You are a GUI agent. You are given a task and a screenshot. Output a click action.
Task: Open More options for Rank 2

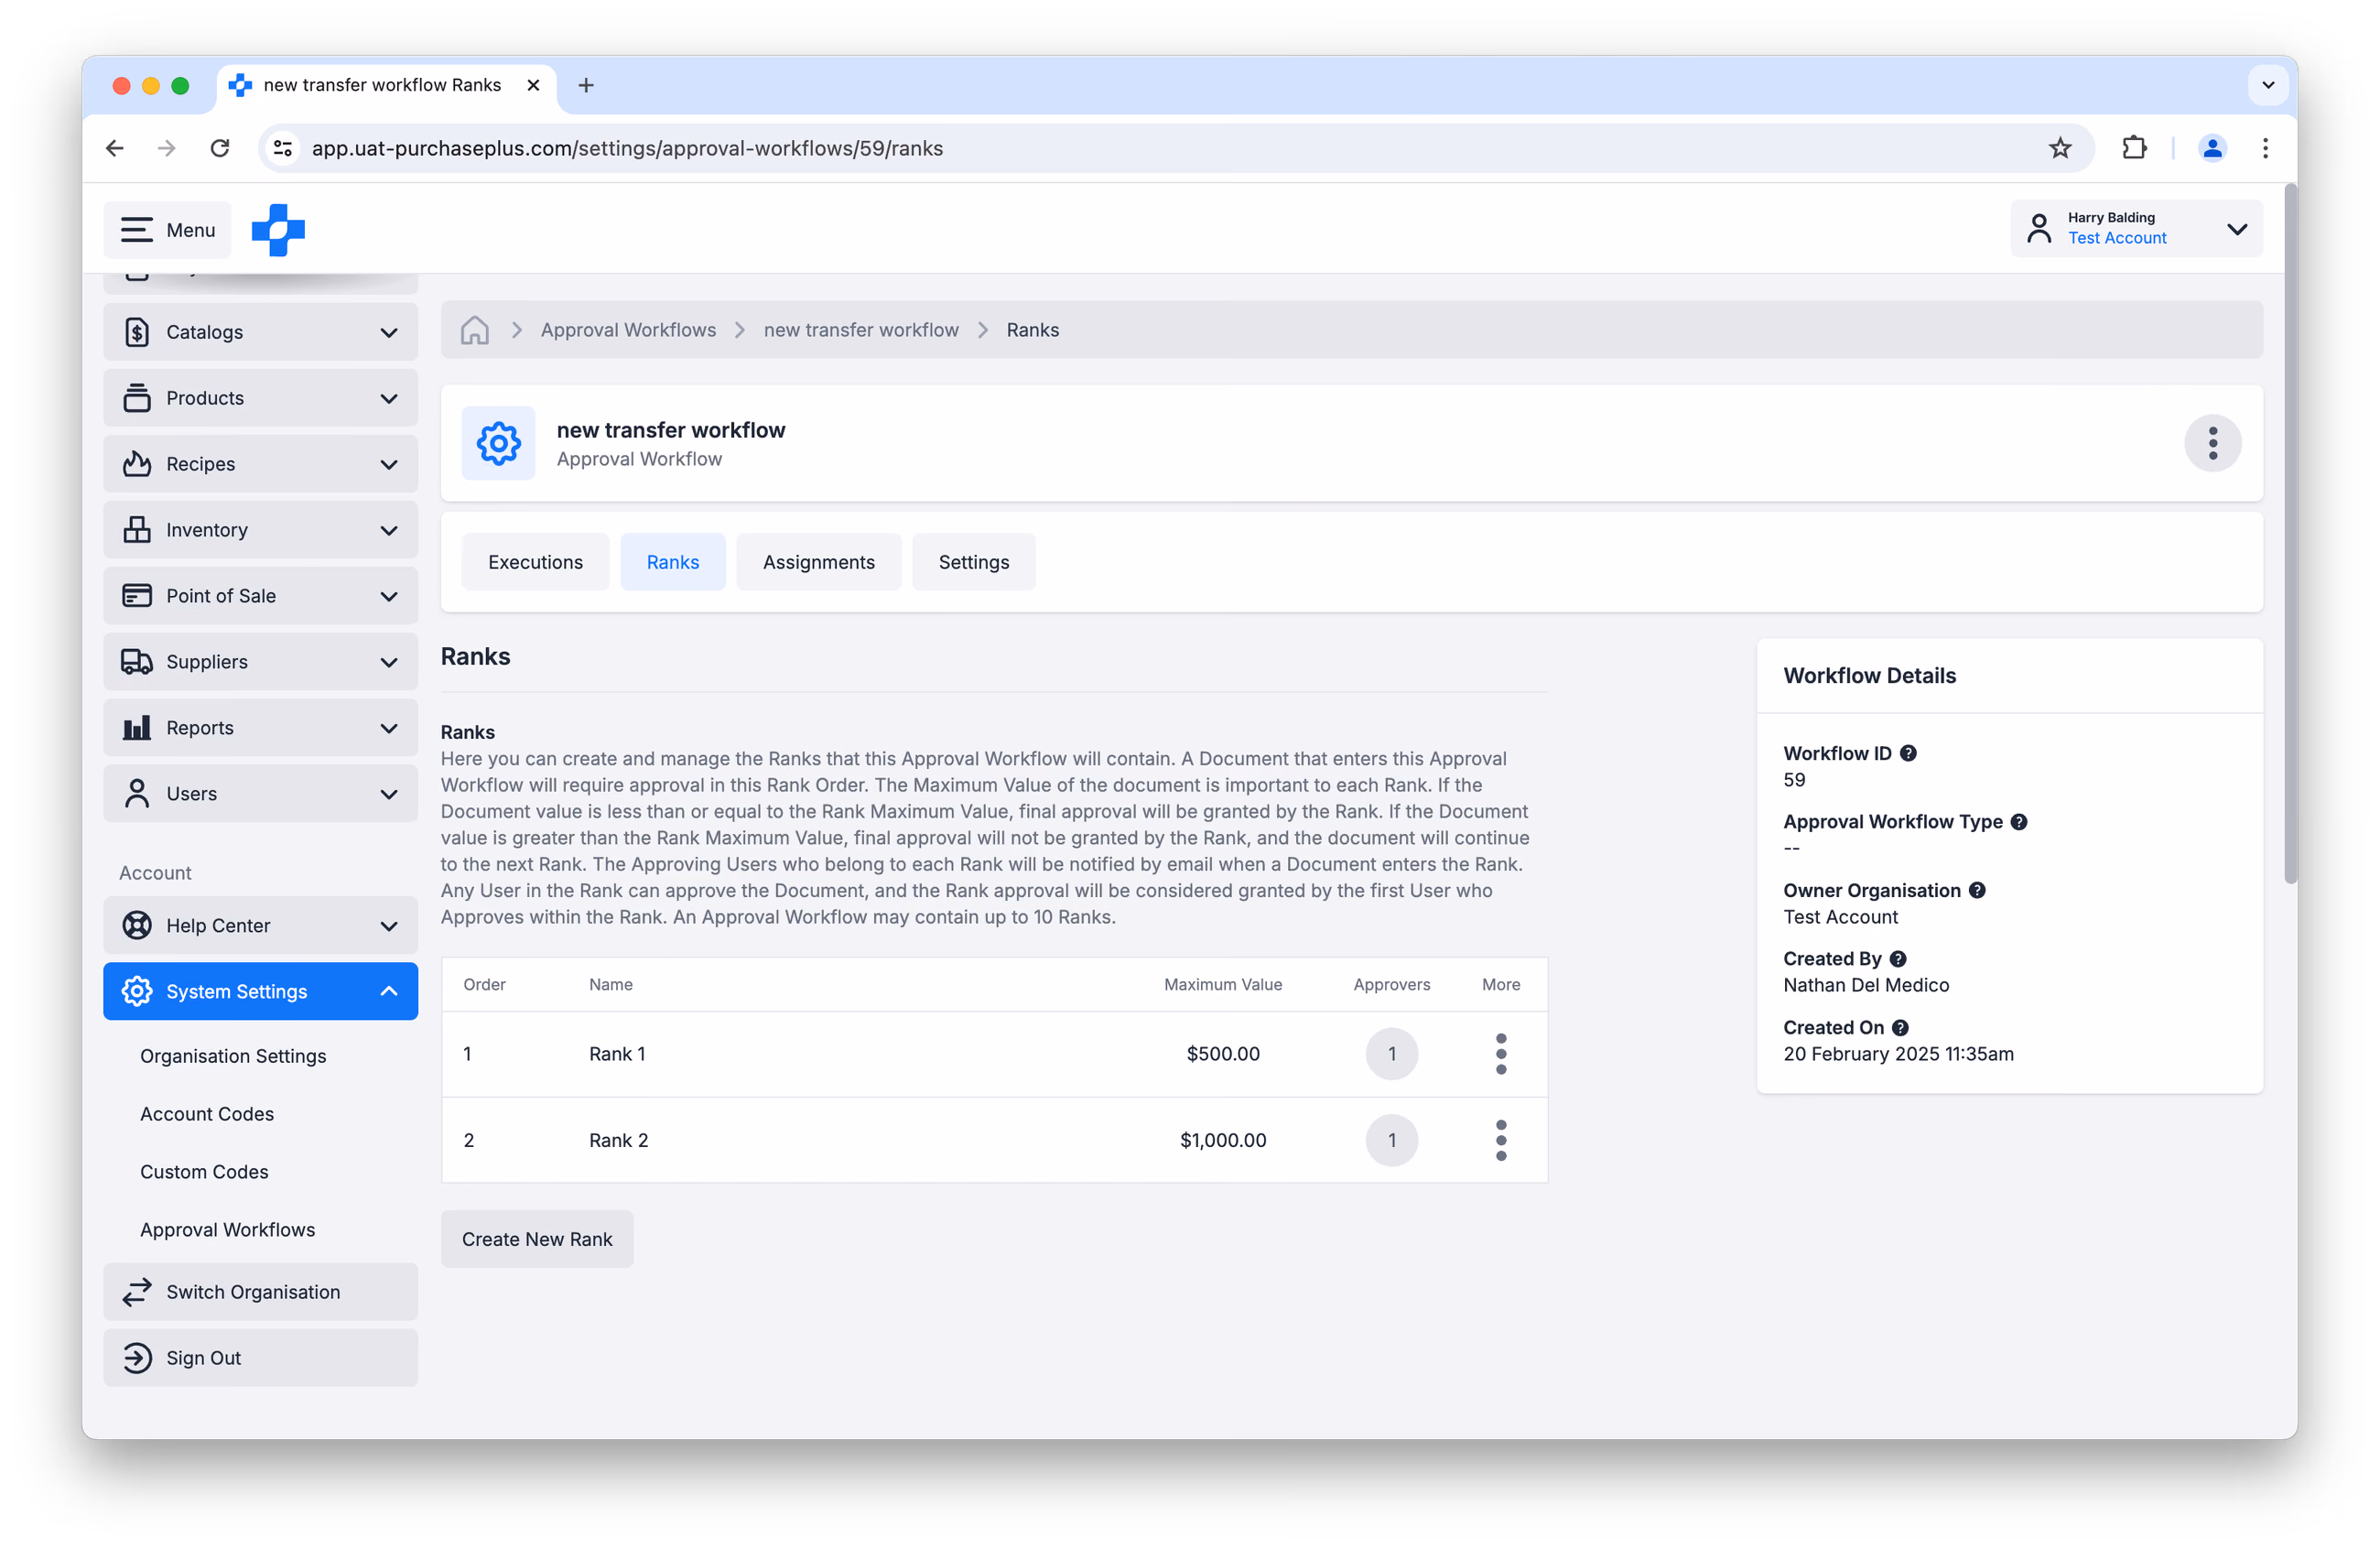[1501, 1141]
